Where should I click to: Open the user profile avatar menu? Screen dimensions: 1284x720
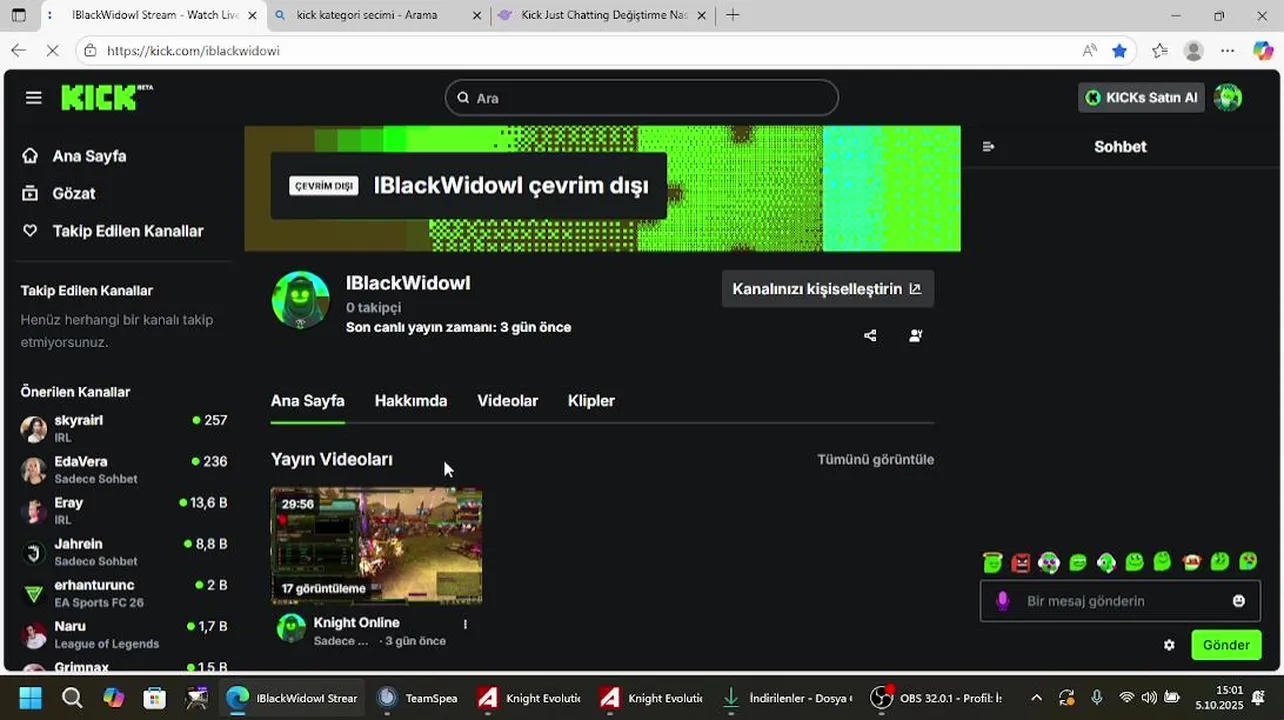[1228, 97]
